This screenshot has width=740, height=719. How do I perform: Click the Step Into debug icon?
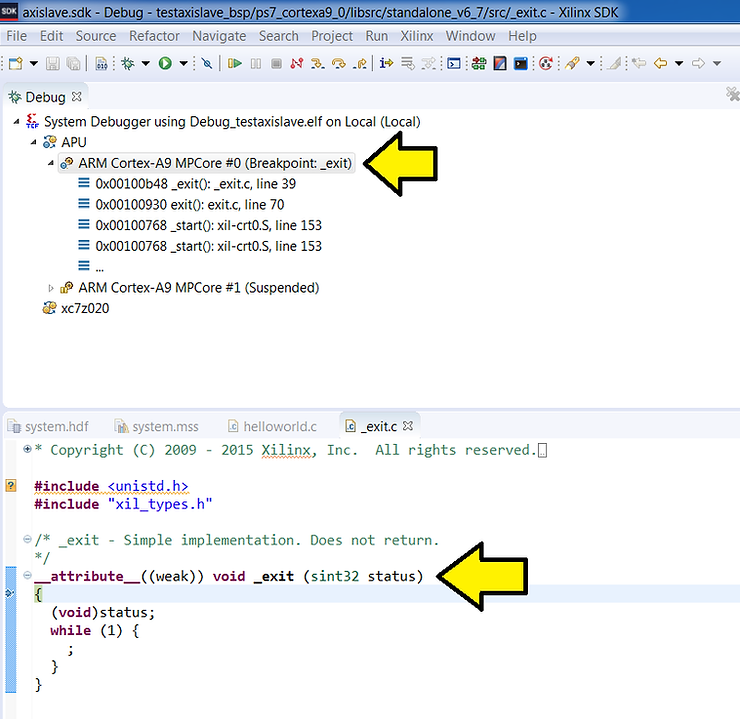click(x=317, y=63)
